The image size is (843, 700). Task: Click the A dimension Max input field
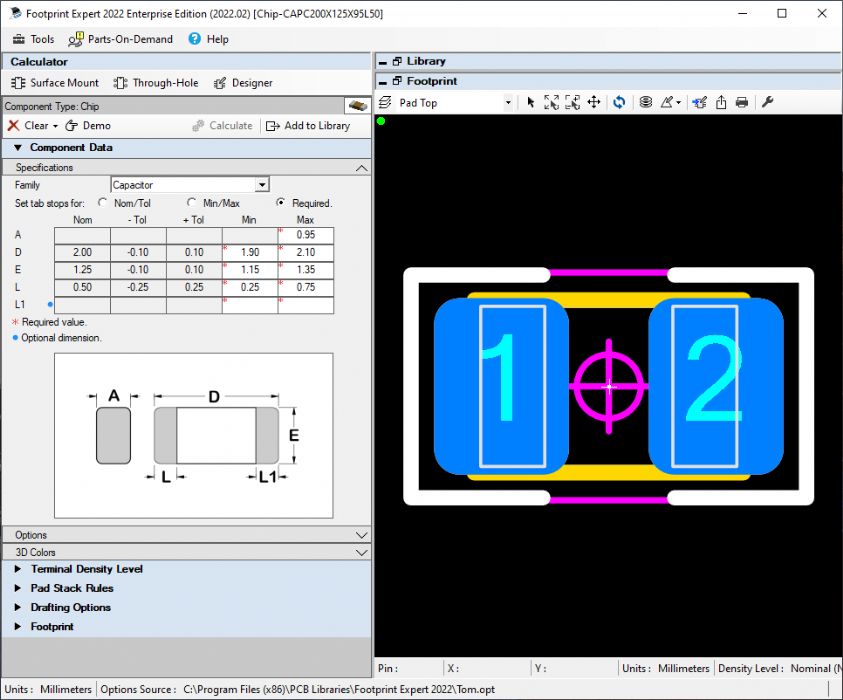306,235
